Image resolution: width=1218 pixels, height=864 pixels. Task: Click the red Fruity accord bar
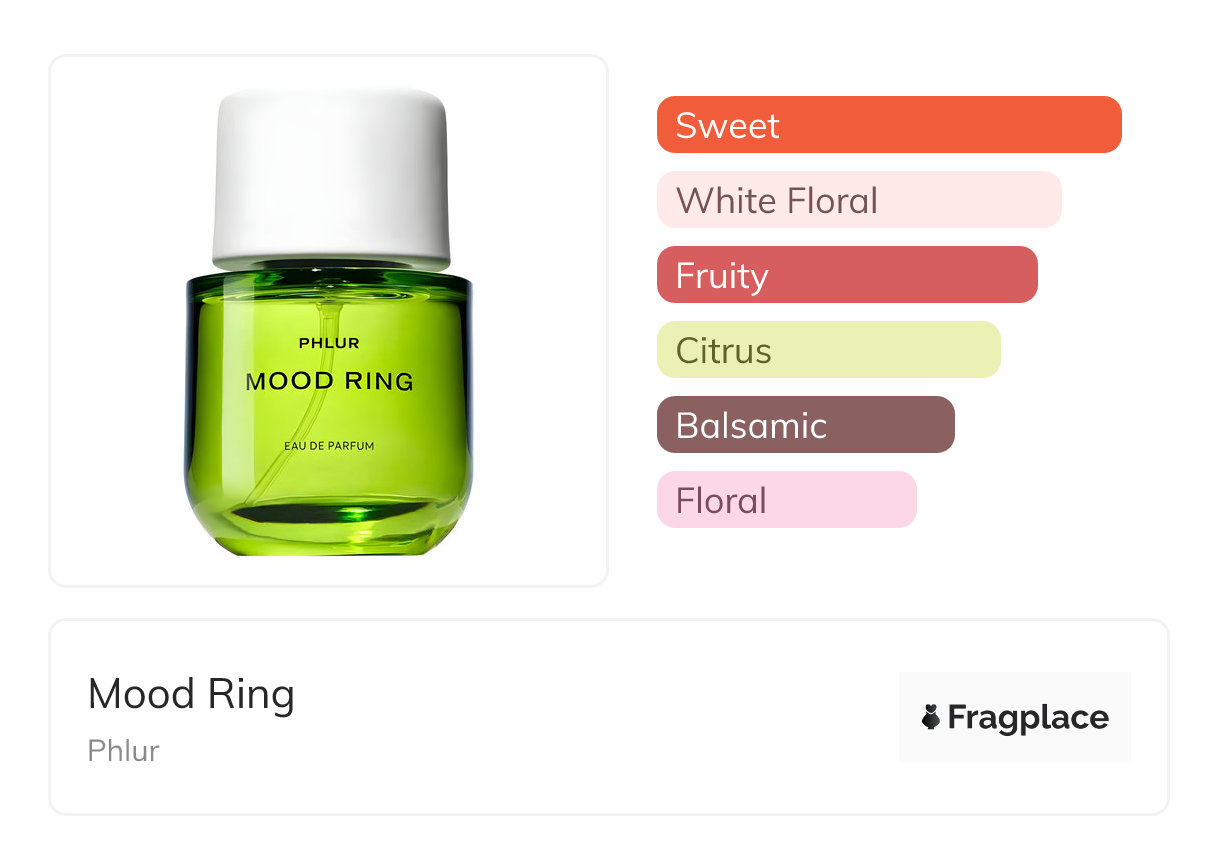click(846, 275)
